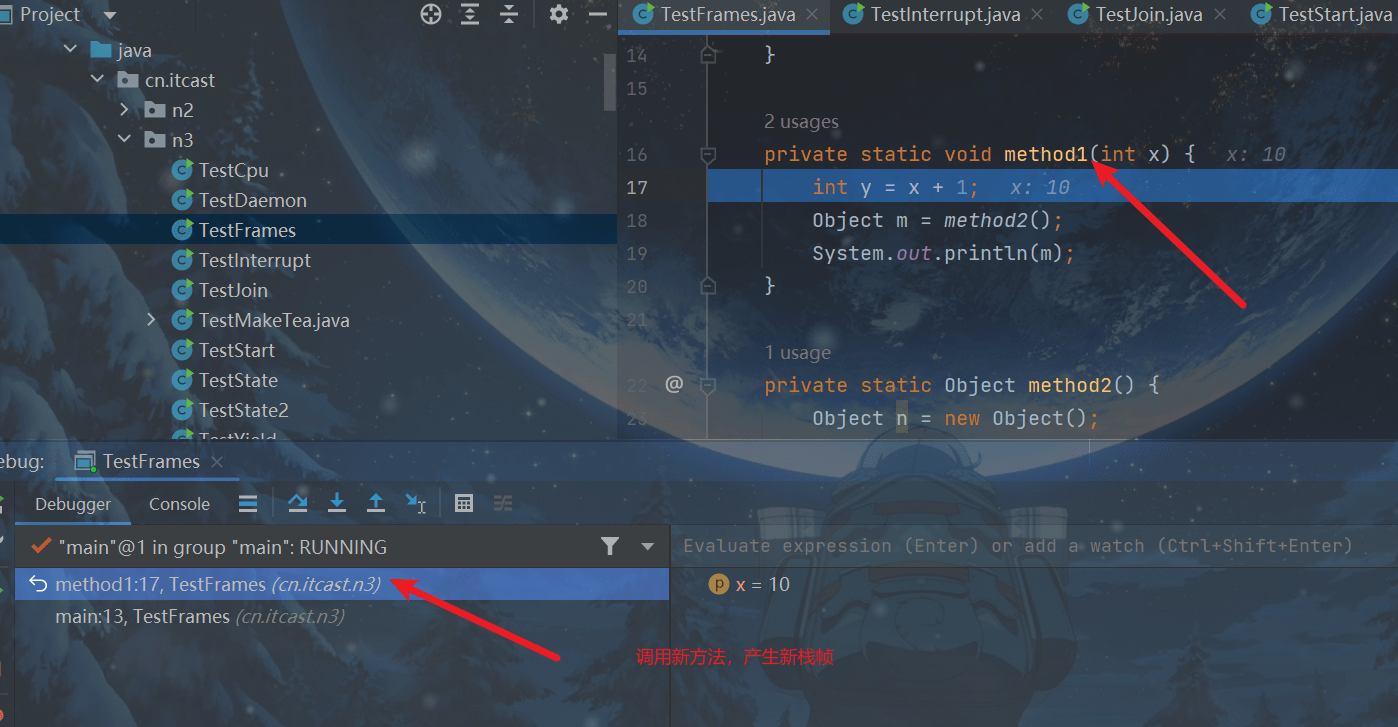Expand the n2 package folder

125,110
